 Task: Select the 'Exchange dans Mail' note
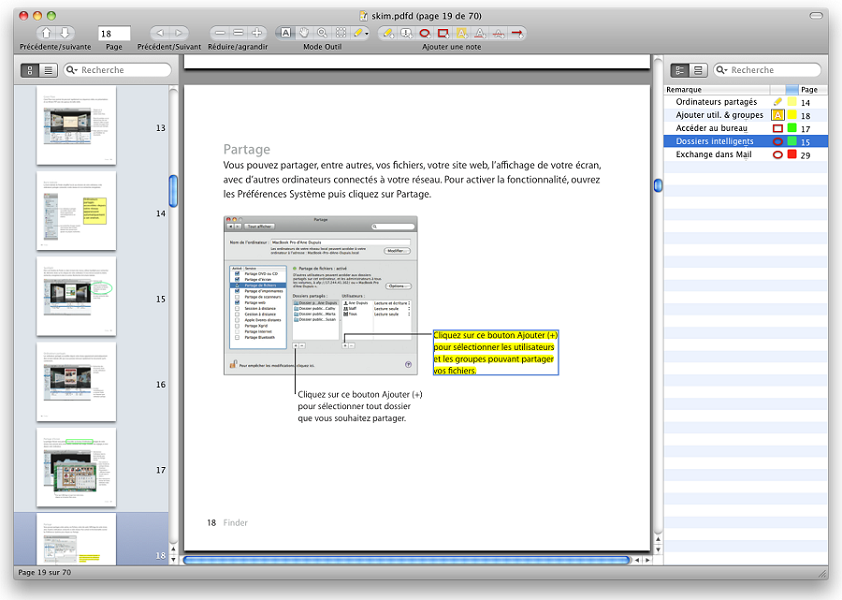713,155
